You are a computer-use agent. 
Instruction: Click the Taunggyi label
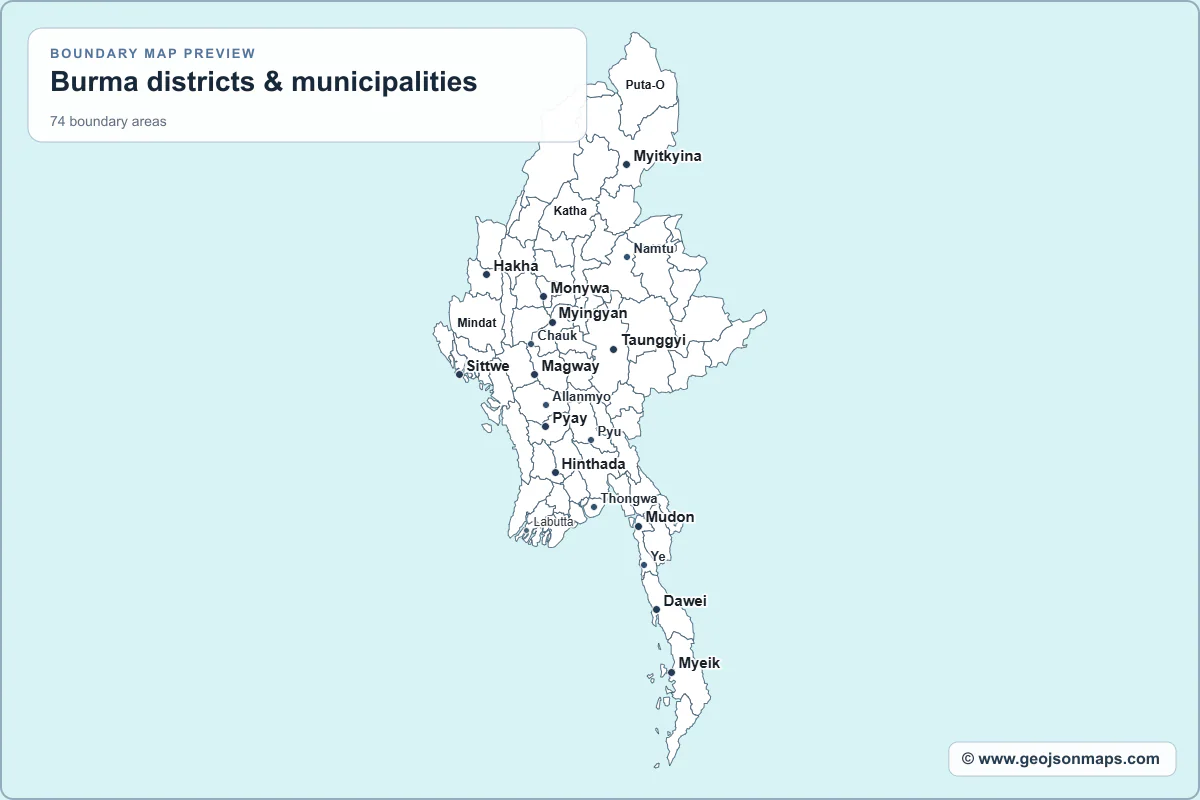654,340
